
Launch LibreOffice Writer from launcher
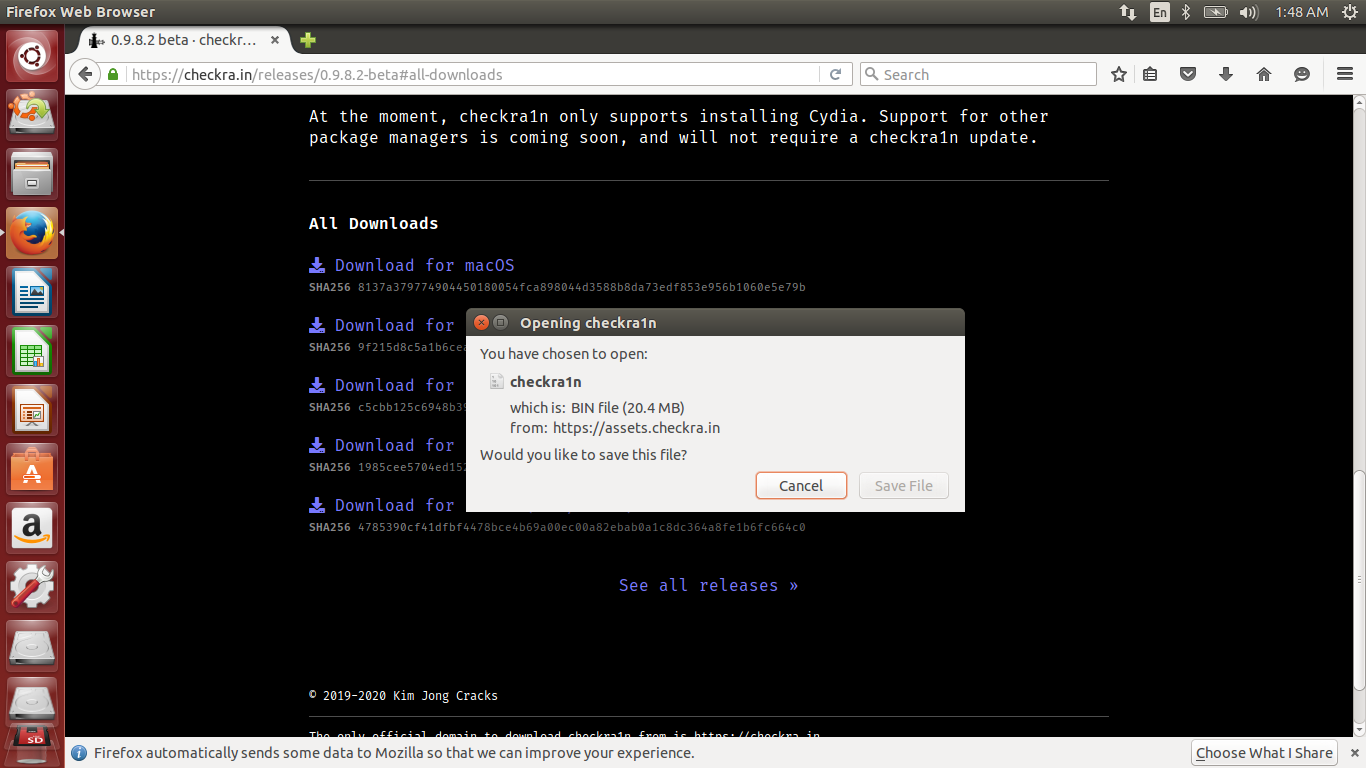(33, 292)
